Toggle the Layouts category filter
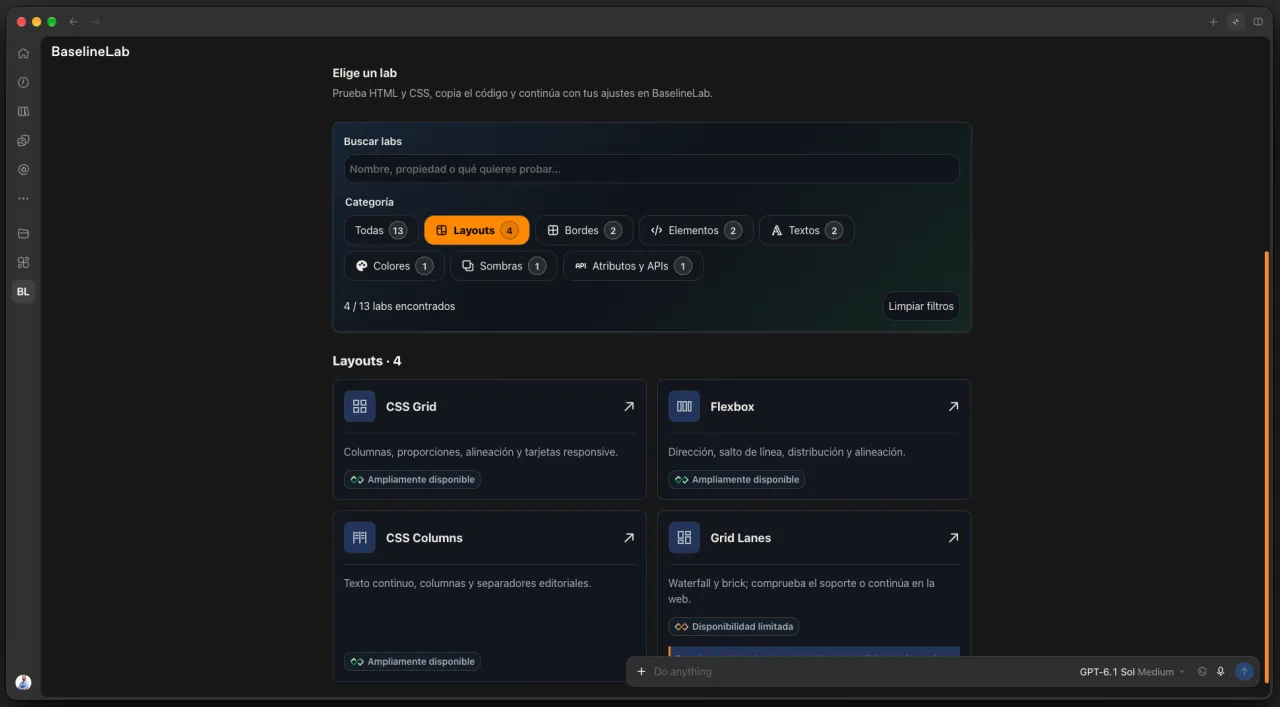This screenshot has height=707, width=1280. (477, 230)
